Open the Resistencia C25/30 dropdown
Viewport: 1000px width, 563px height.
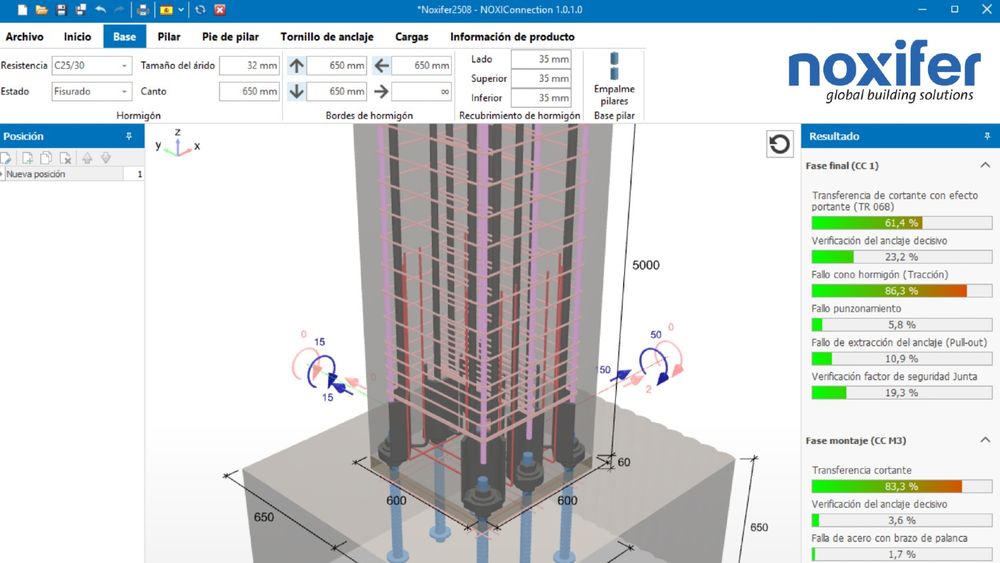click(124, 66)
